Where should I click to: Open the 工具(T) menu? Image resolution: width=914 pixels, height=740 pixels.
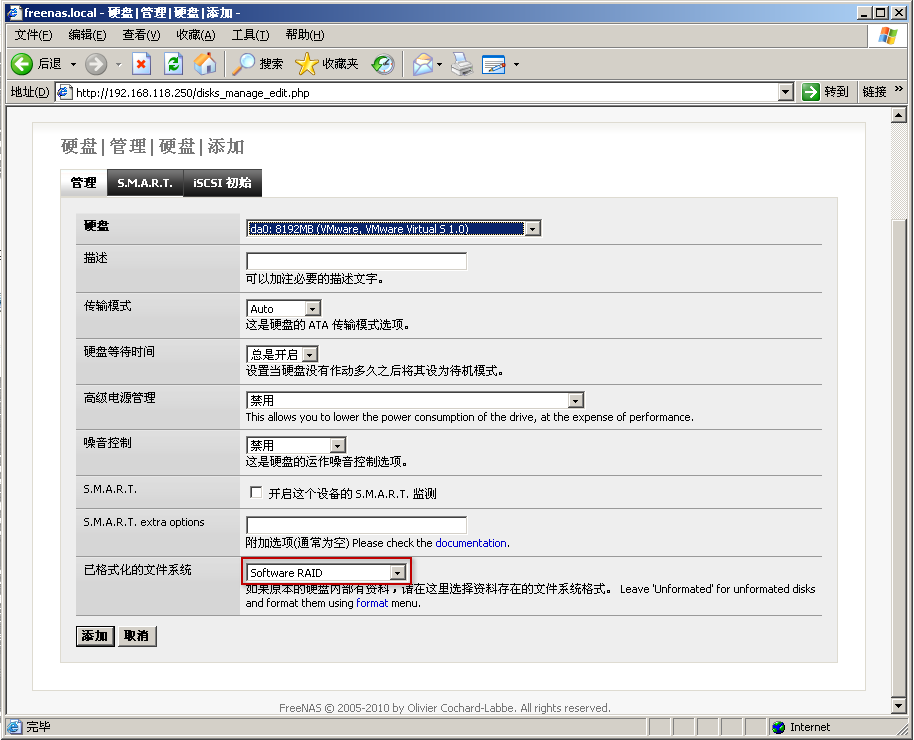pos(251,35)
